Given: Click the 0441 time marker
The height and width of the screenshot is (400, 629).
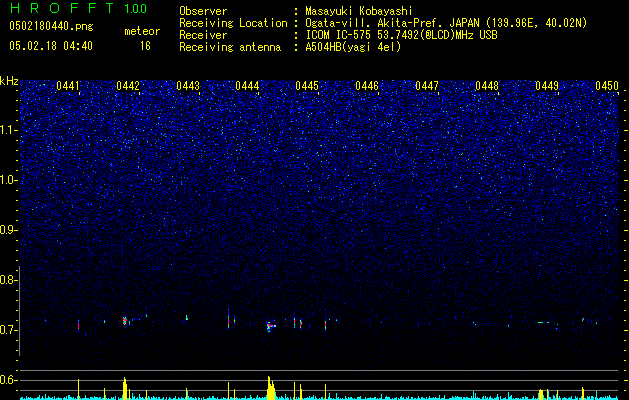Looking at the screenshot, I should tap(68, 85).
